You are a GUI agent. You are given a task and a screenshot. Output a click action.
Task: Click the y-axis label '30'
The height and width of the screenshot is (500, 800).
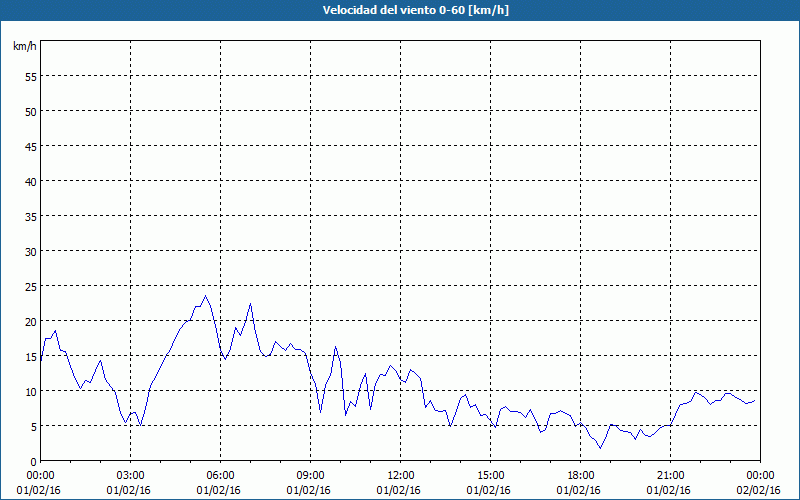[x=31, y=252]
